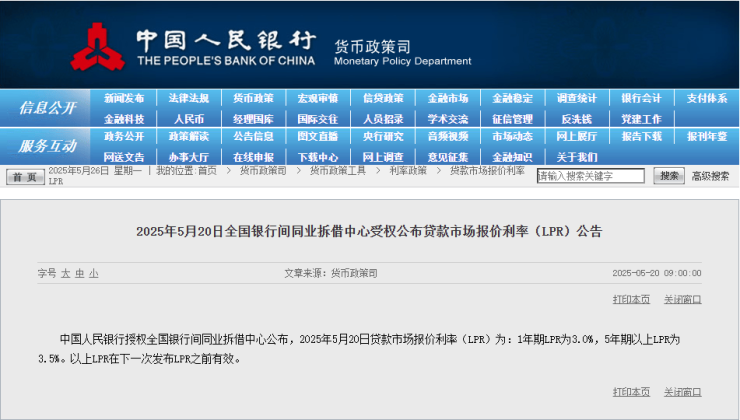Open 政策解读 menu item
This screenshot has height=420, width=740.
point(188,136)
